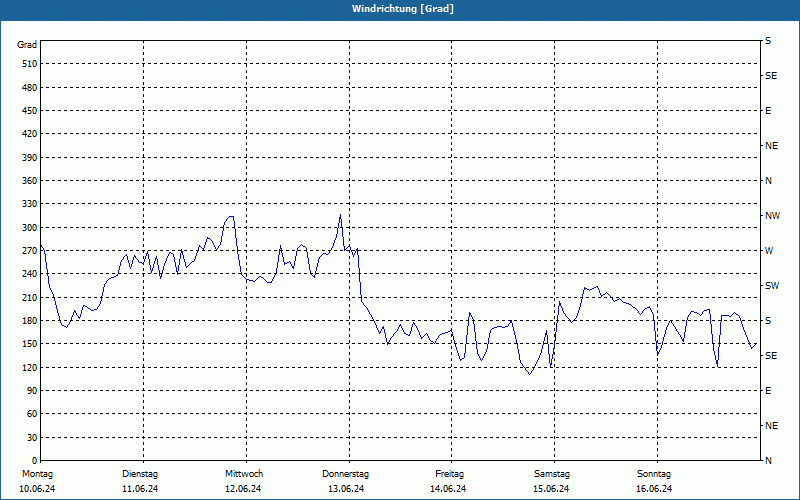Click the 'NW' compass label on right axis

pyautogui.click(x=772, y=216)
